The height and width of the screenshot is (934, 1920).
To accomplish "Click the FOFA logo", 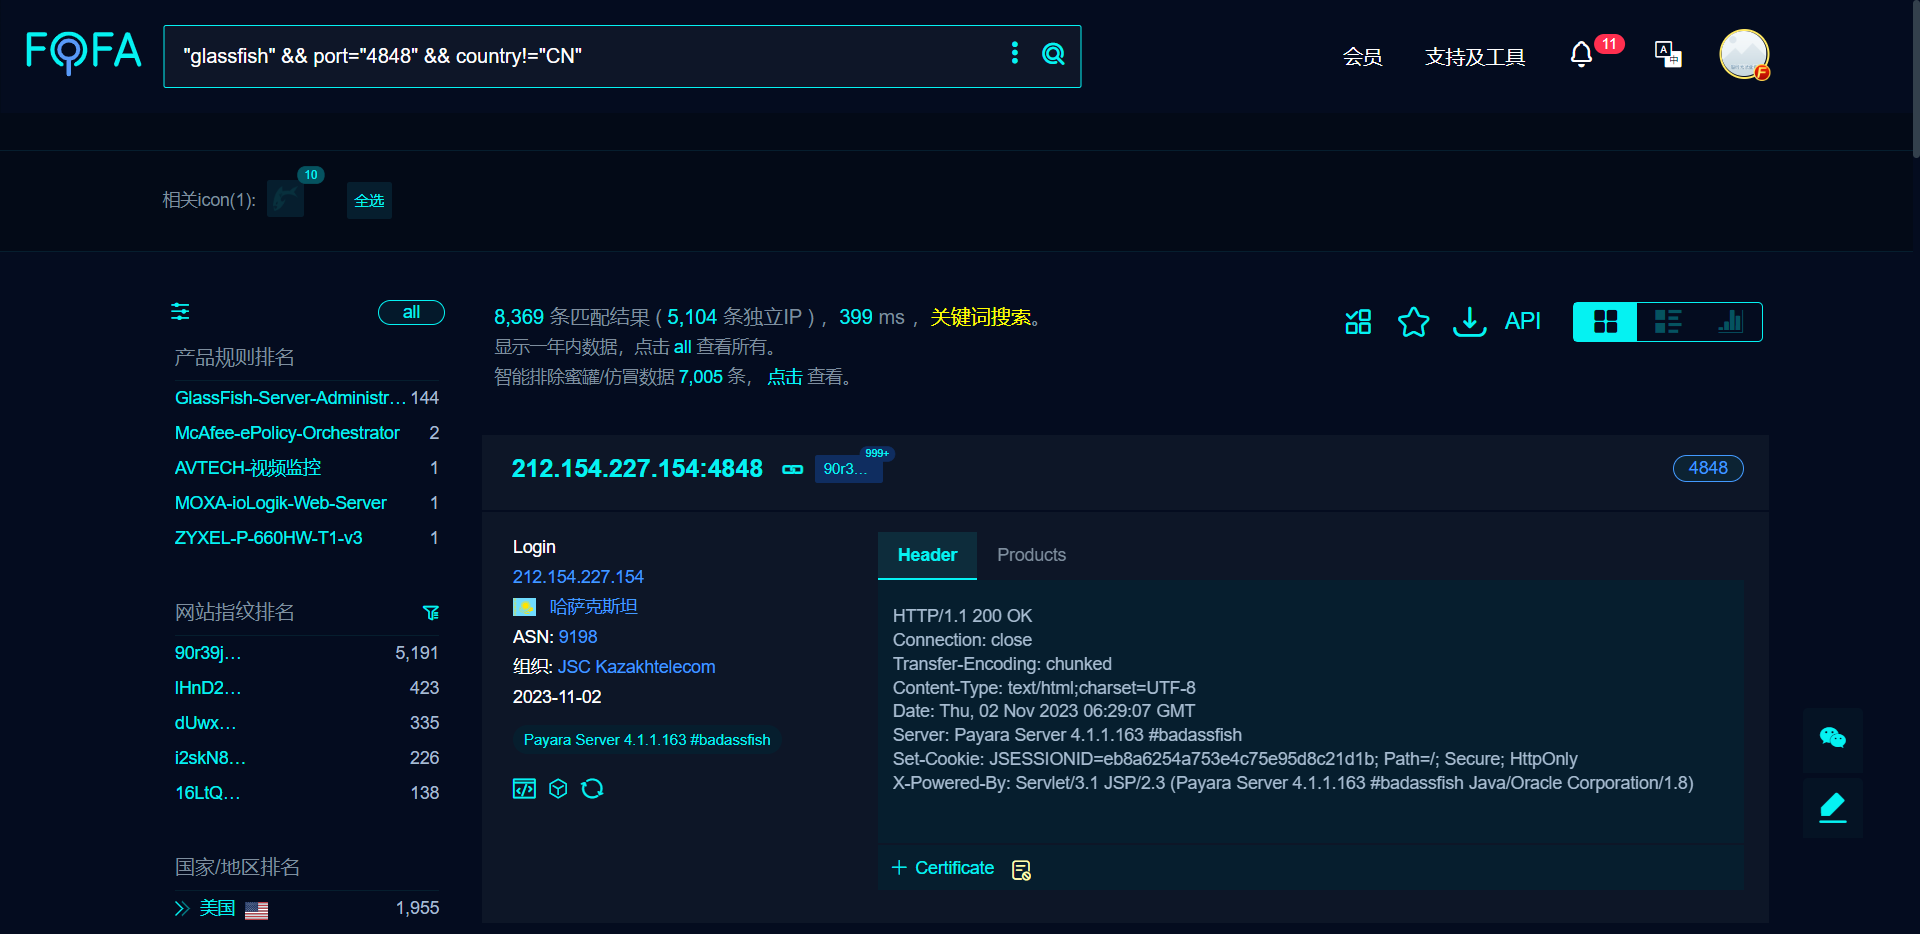I will coord(83,52).
